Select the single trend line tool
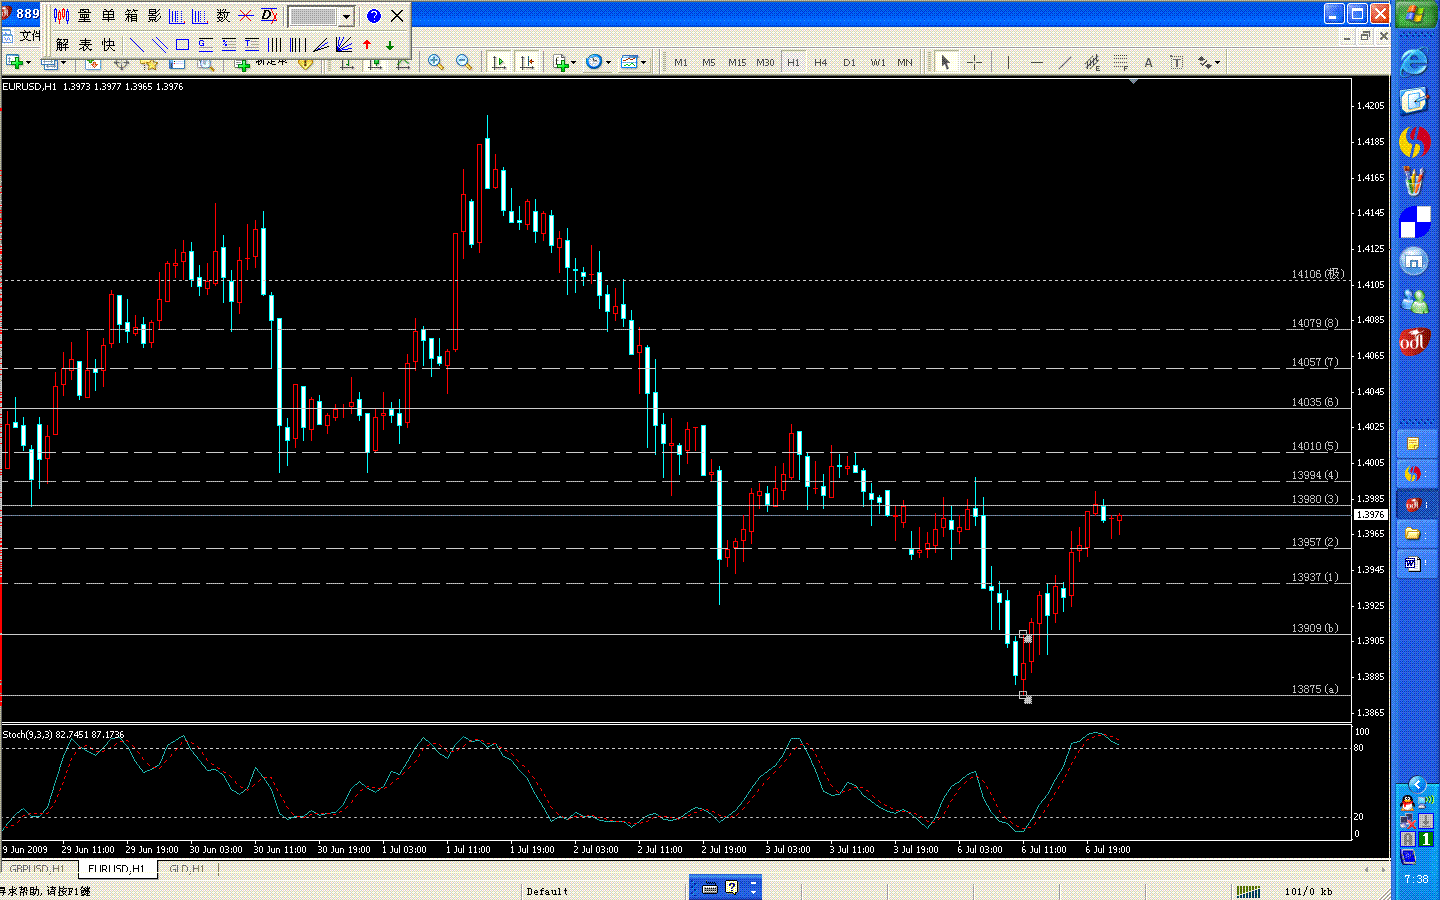1440x900 pixels. pos(137,45)
